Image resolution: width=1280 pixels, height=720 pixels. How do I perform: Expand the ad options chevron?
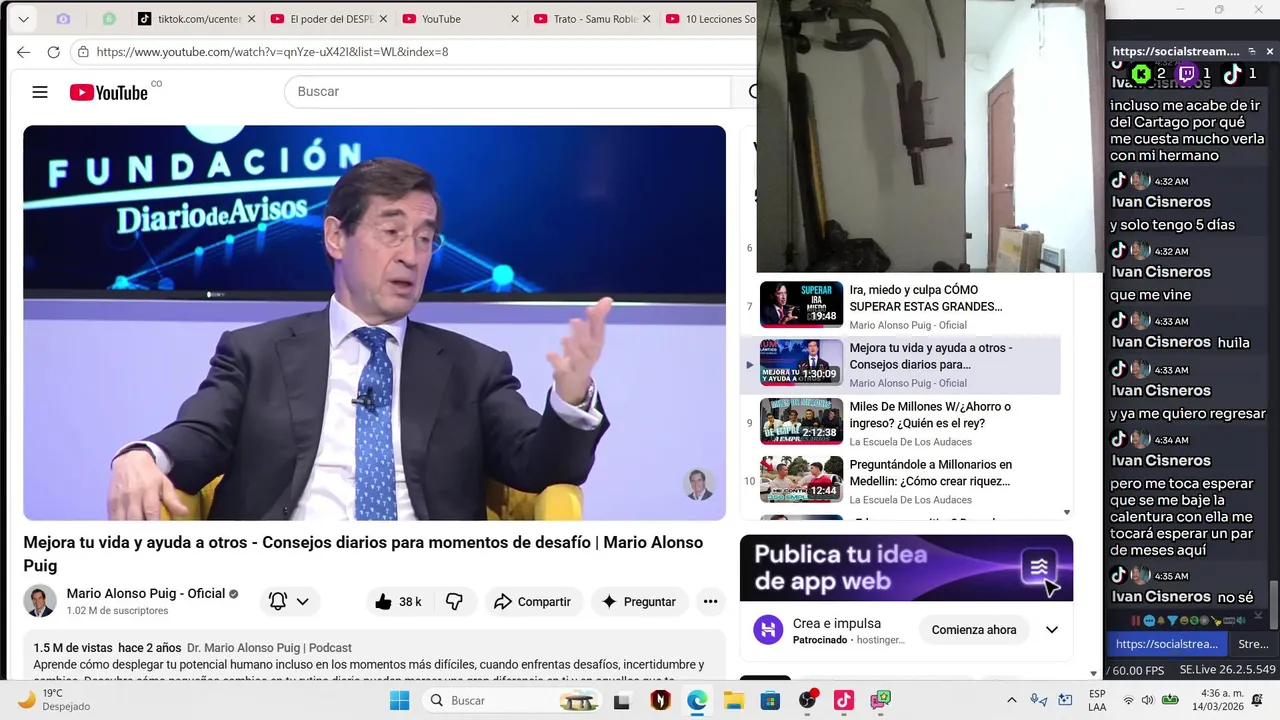coord(1052,630)
